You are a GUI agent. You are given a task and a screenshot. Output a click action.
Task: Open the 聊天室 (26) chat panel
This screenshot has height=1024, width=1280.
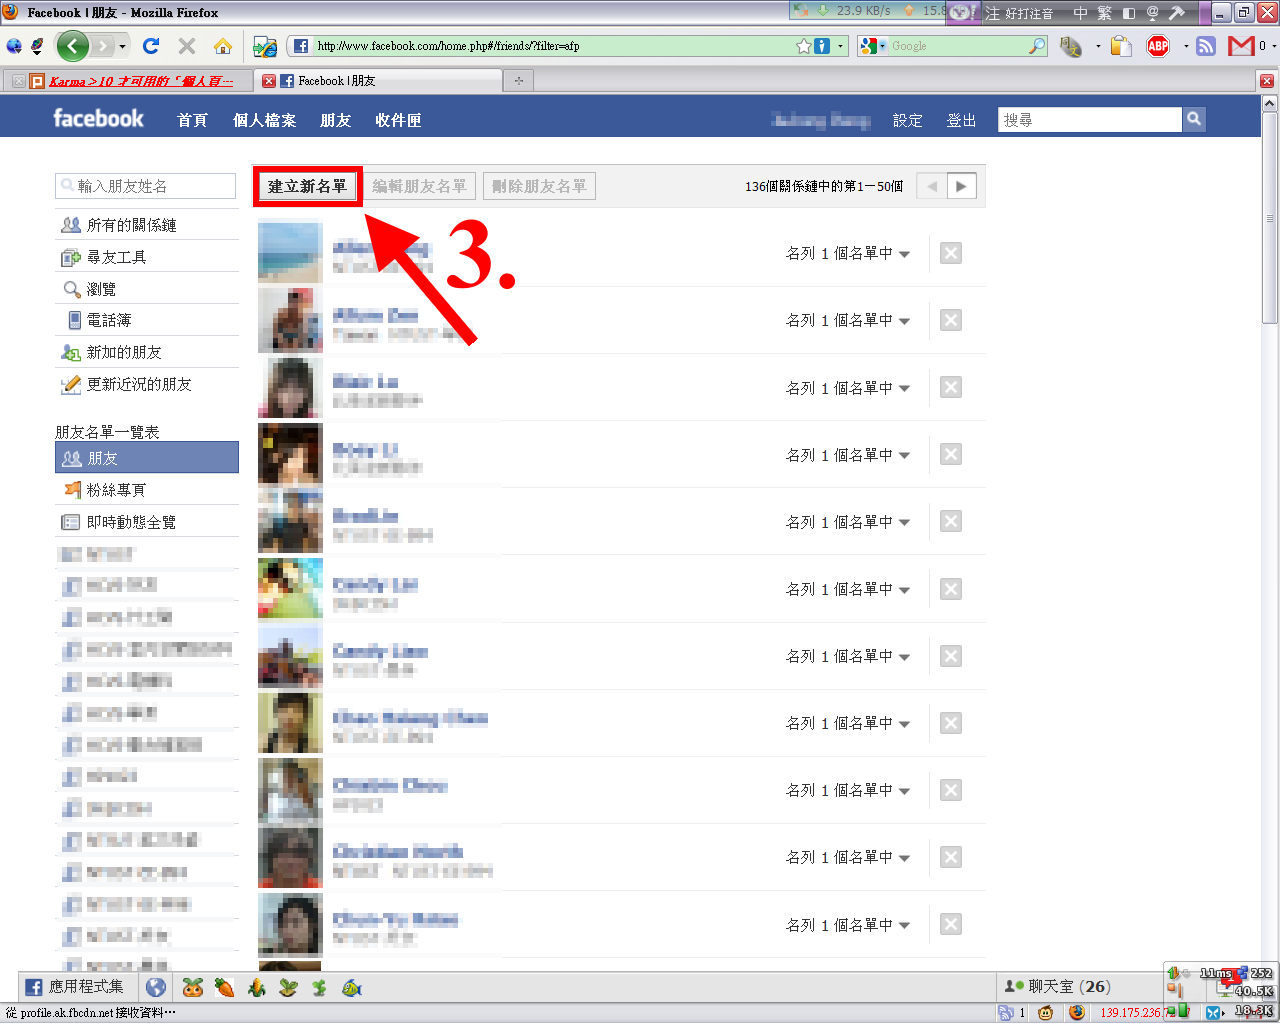1057,987
